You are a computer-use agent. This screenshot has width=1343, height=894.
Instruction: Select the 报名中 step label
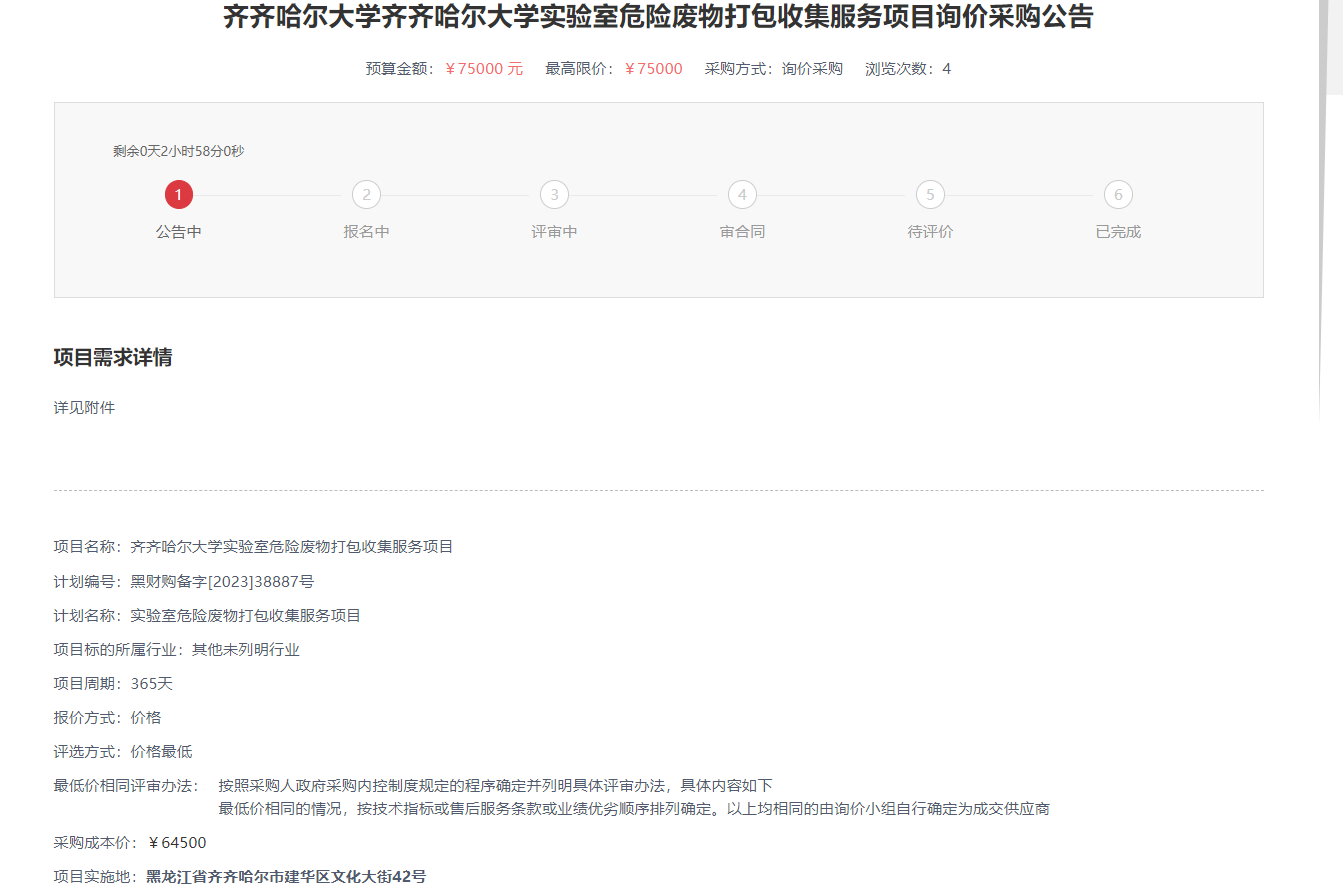[x=366, y=232]
